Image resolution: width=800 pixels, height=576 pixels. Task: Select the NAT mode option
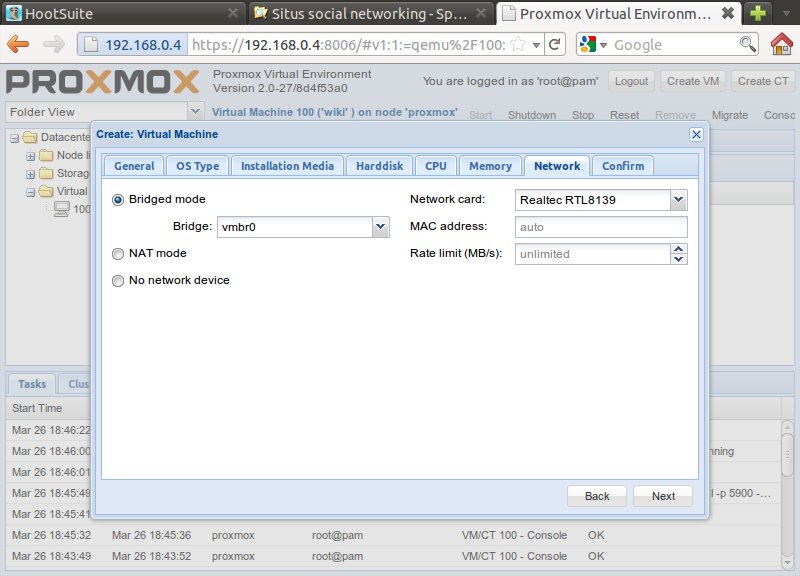tap(118, 254)
